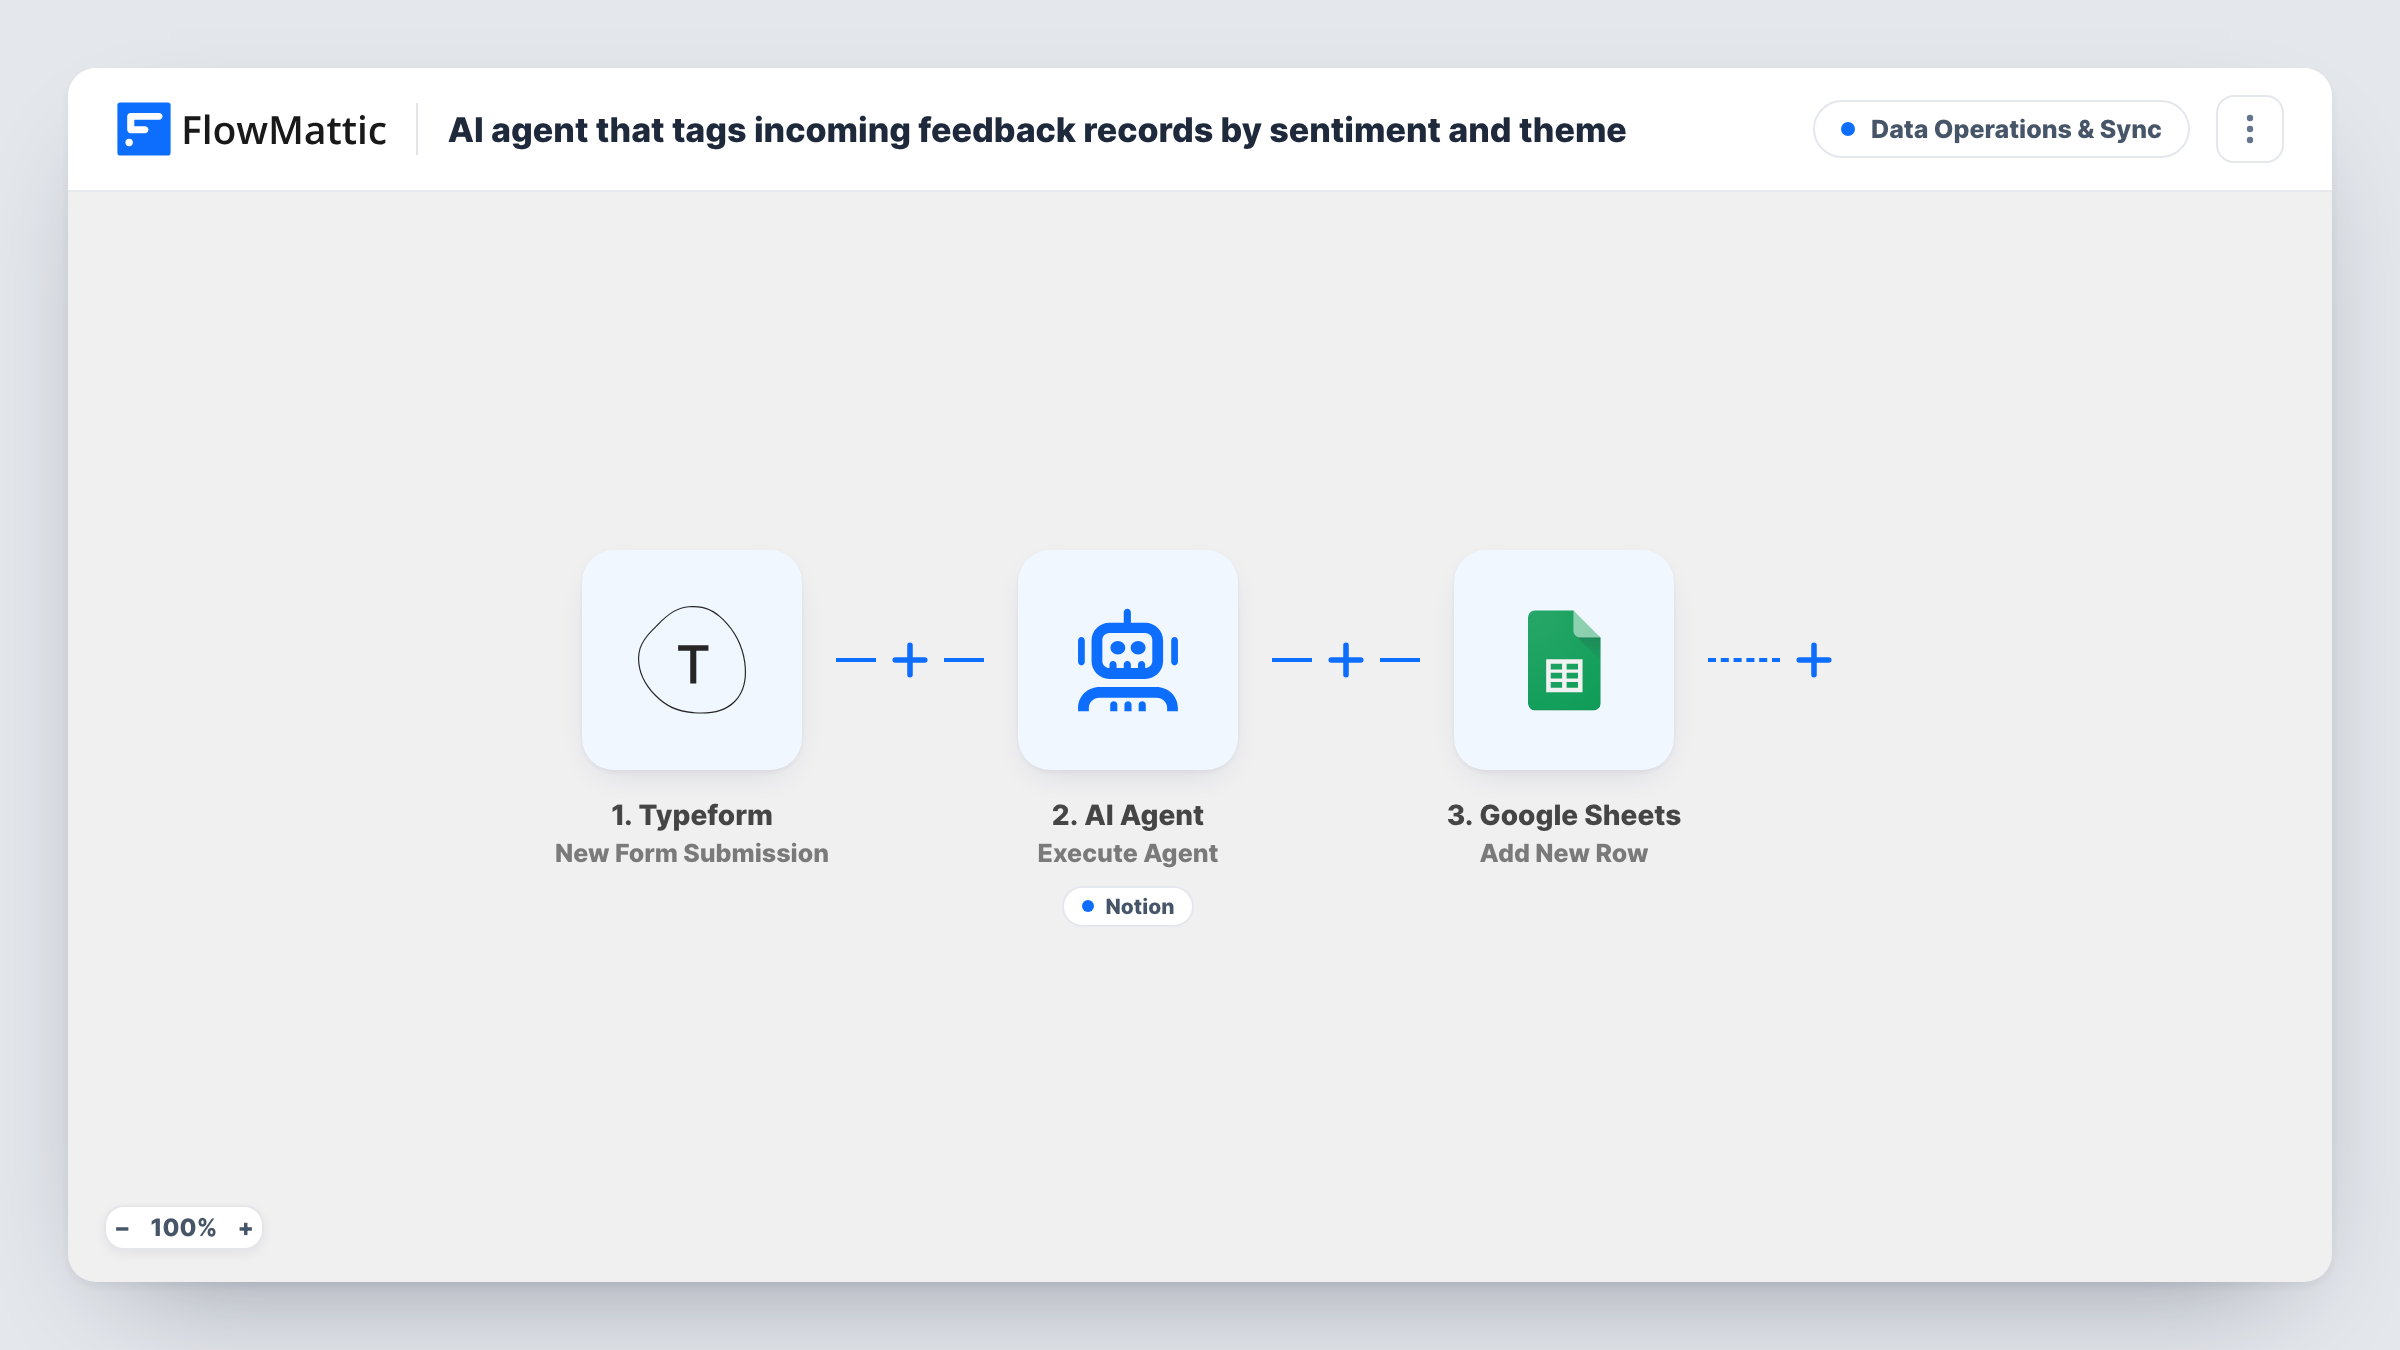Select the 'Execute Agent' label
2400x1350 pixels.
1128,853
